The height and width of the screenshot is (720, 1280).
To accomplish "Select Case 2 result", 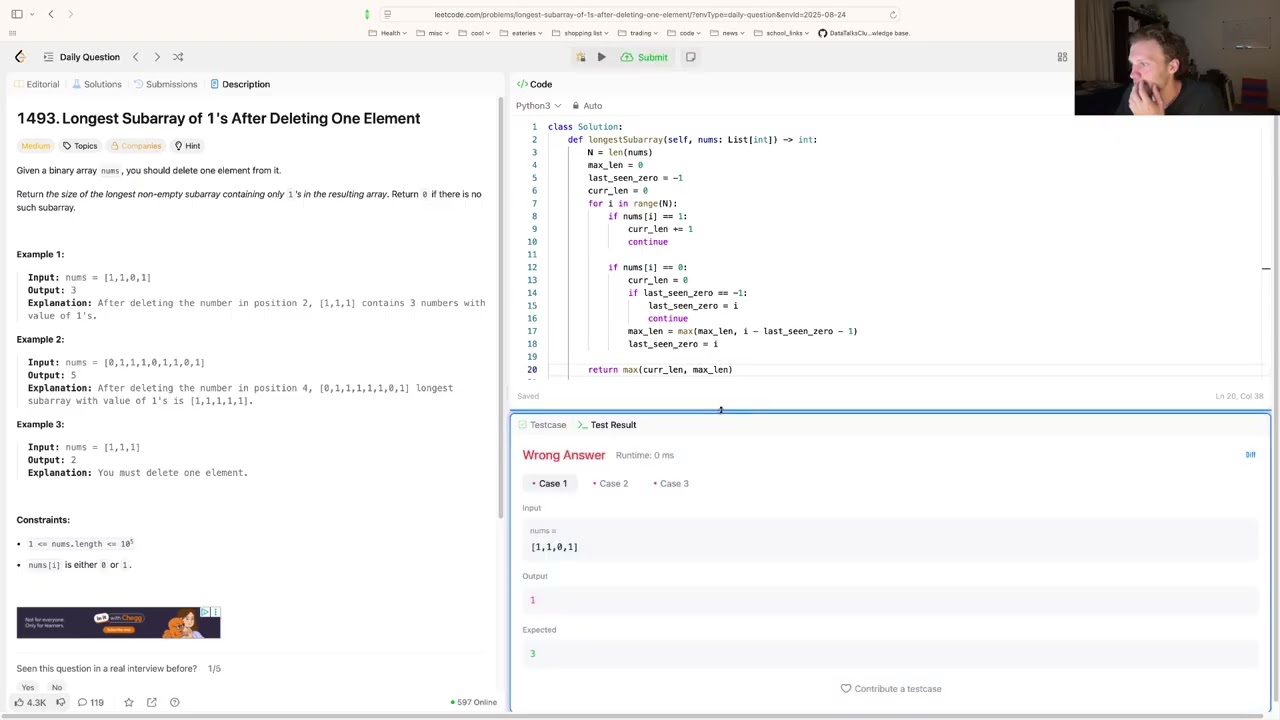I will pos(610,484).
